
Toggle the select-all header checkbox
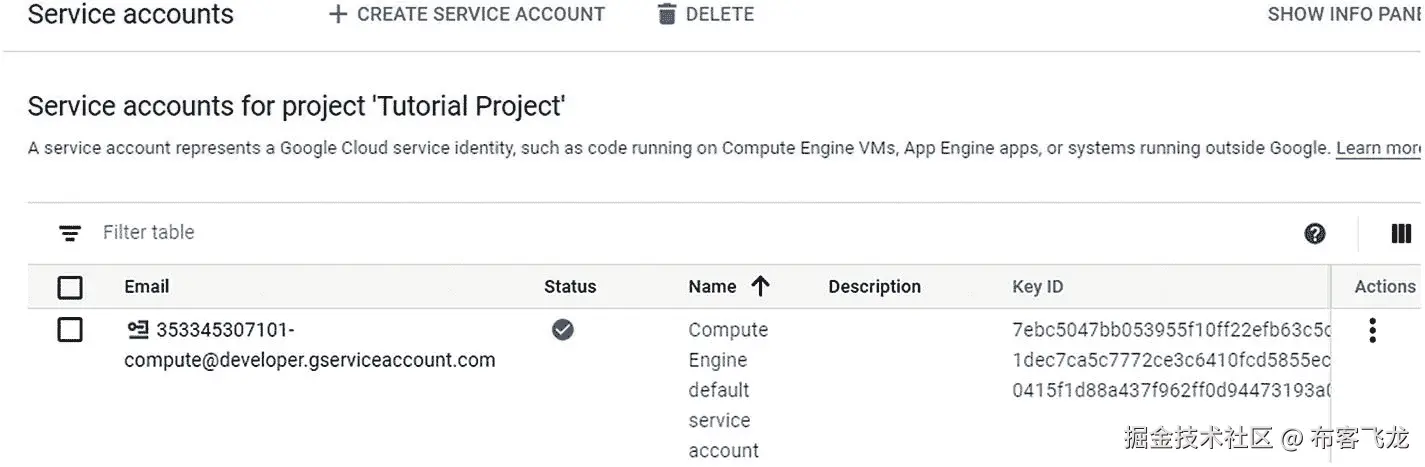tap(70, 288)
